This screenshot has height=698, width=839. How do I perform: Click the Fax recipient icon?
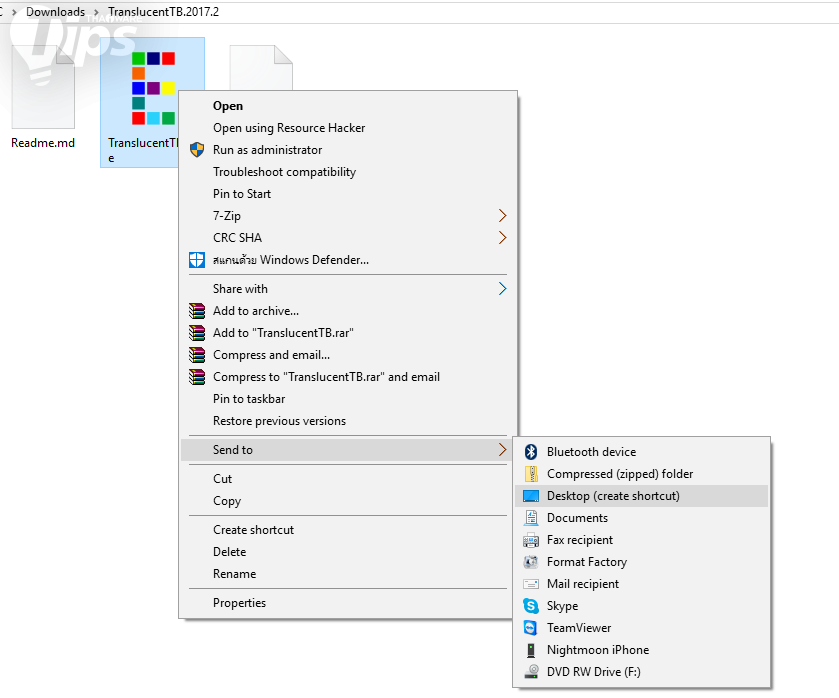(x=531, y=540)
